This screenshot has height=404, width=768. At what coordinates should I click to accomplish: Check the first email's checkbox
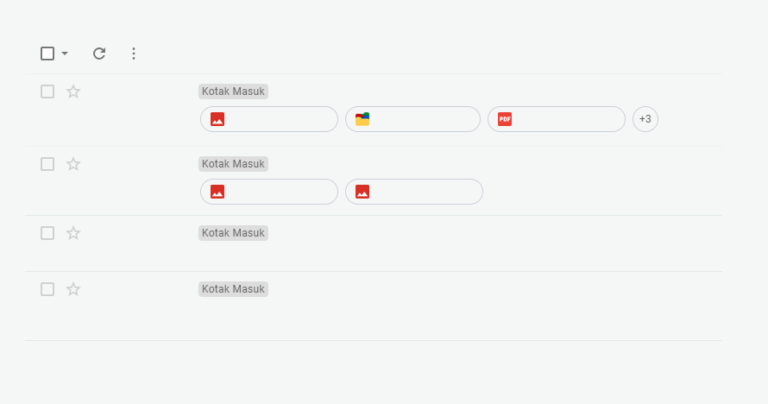click(x=48, y=92)
